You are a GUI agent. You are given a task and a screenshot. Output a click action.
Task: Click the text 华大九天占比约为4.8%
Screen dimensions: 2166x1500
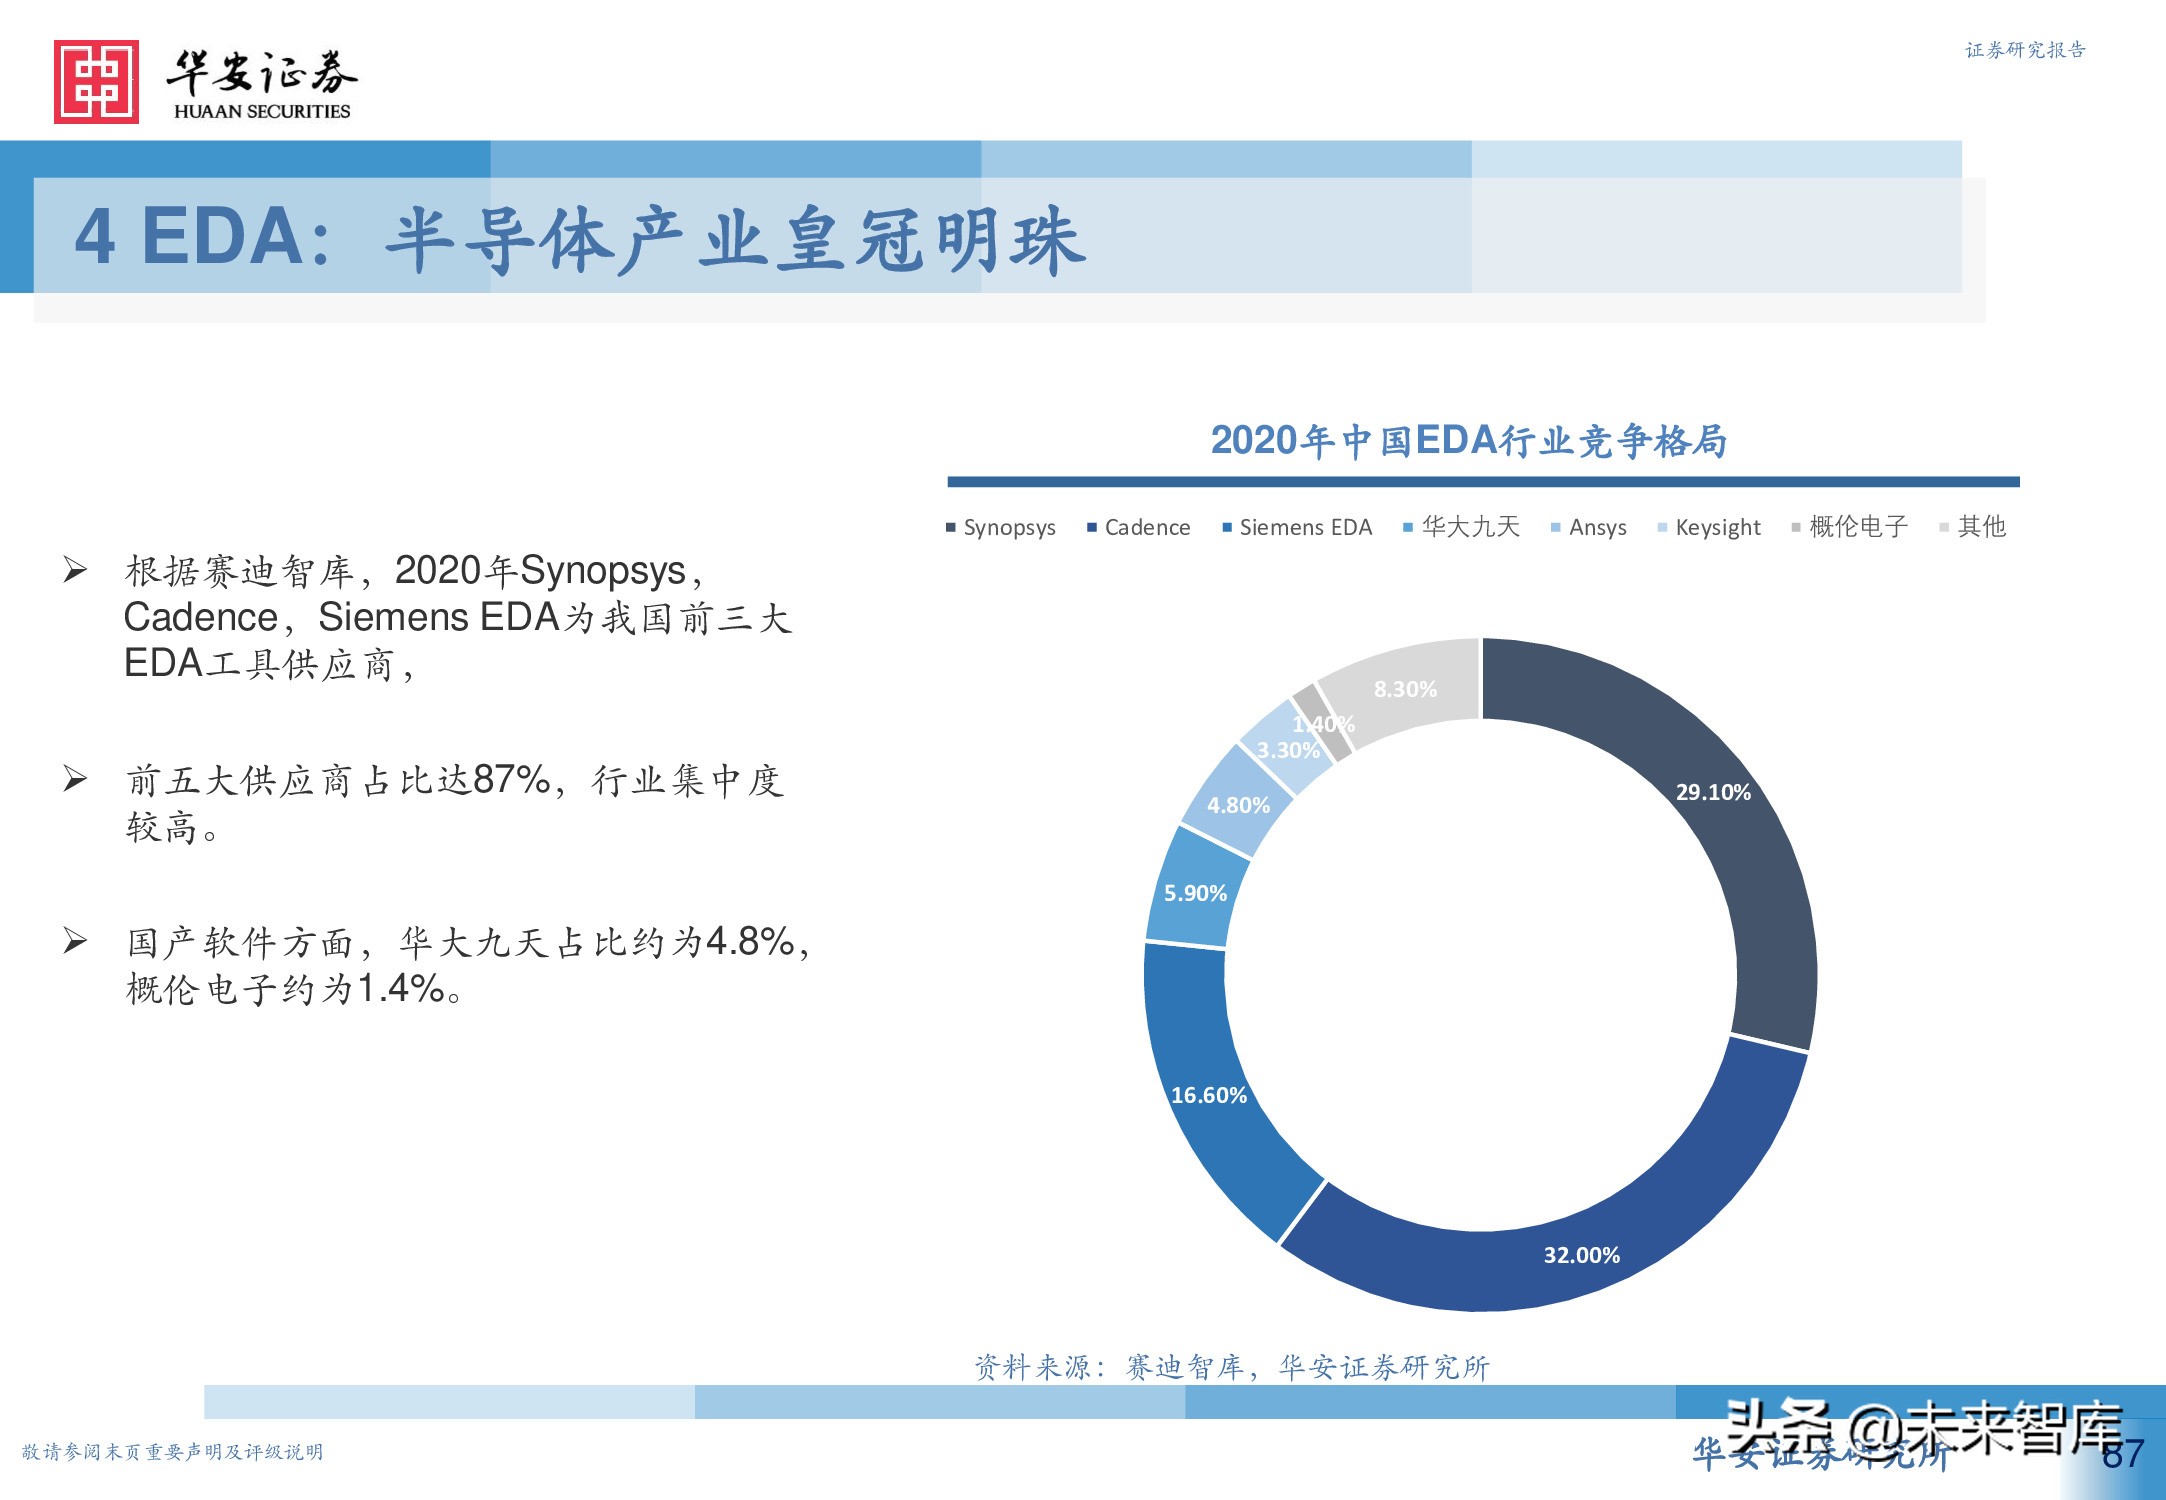click(x=597, y=942)
